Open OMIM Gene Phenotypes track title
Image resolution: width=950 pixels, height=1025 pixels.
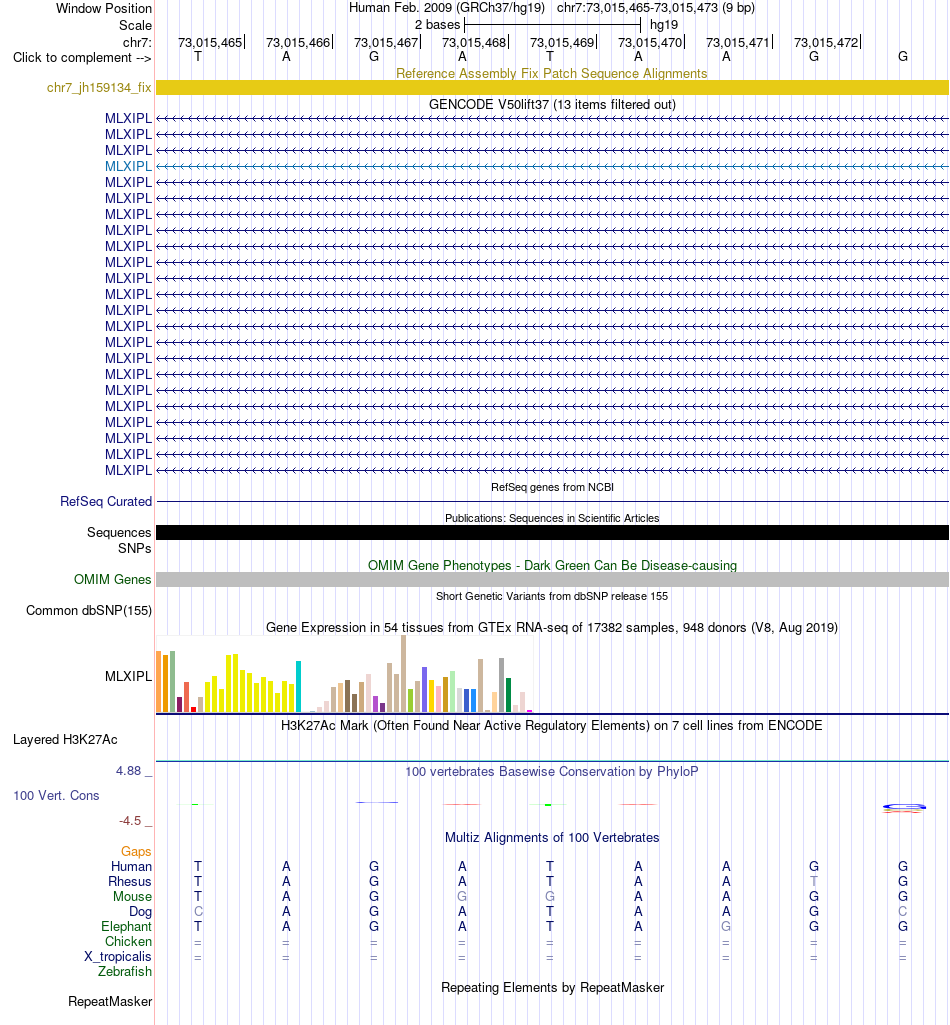point(552,565)
